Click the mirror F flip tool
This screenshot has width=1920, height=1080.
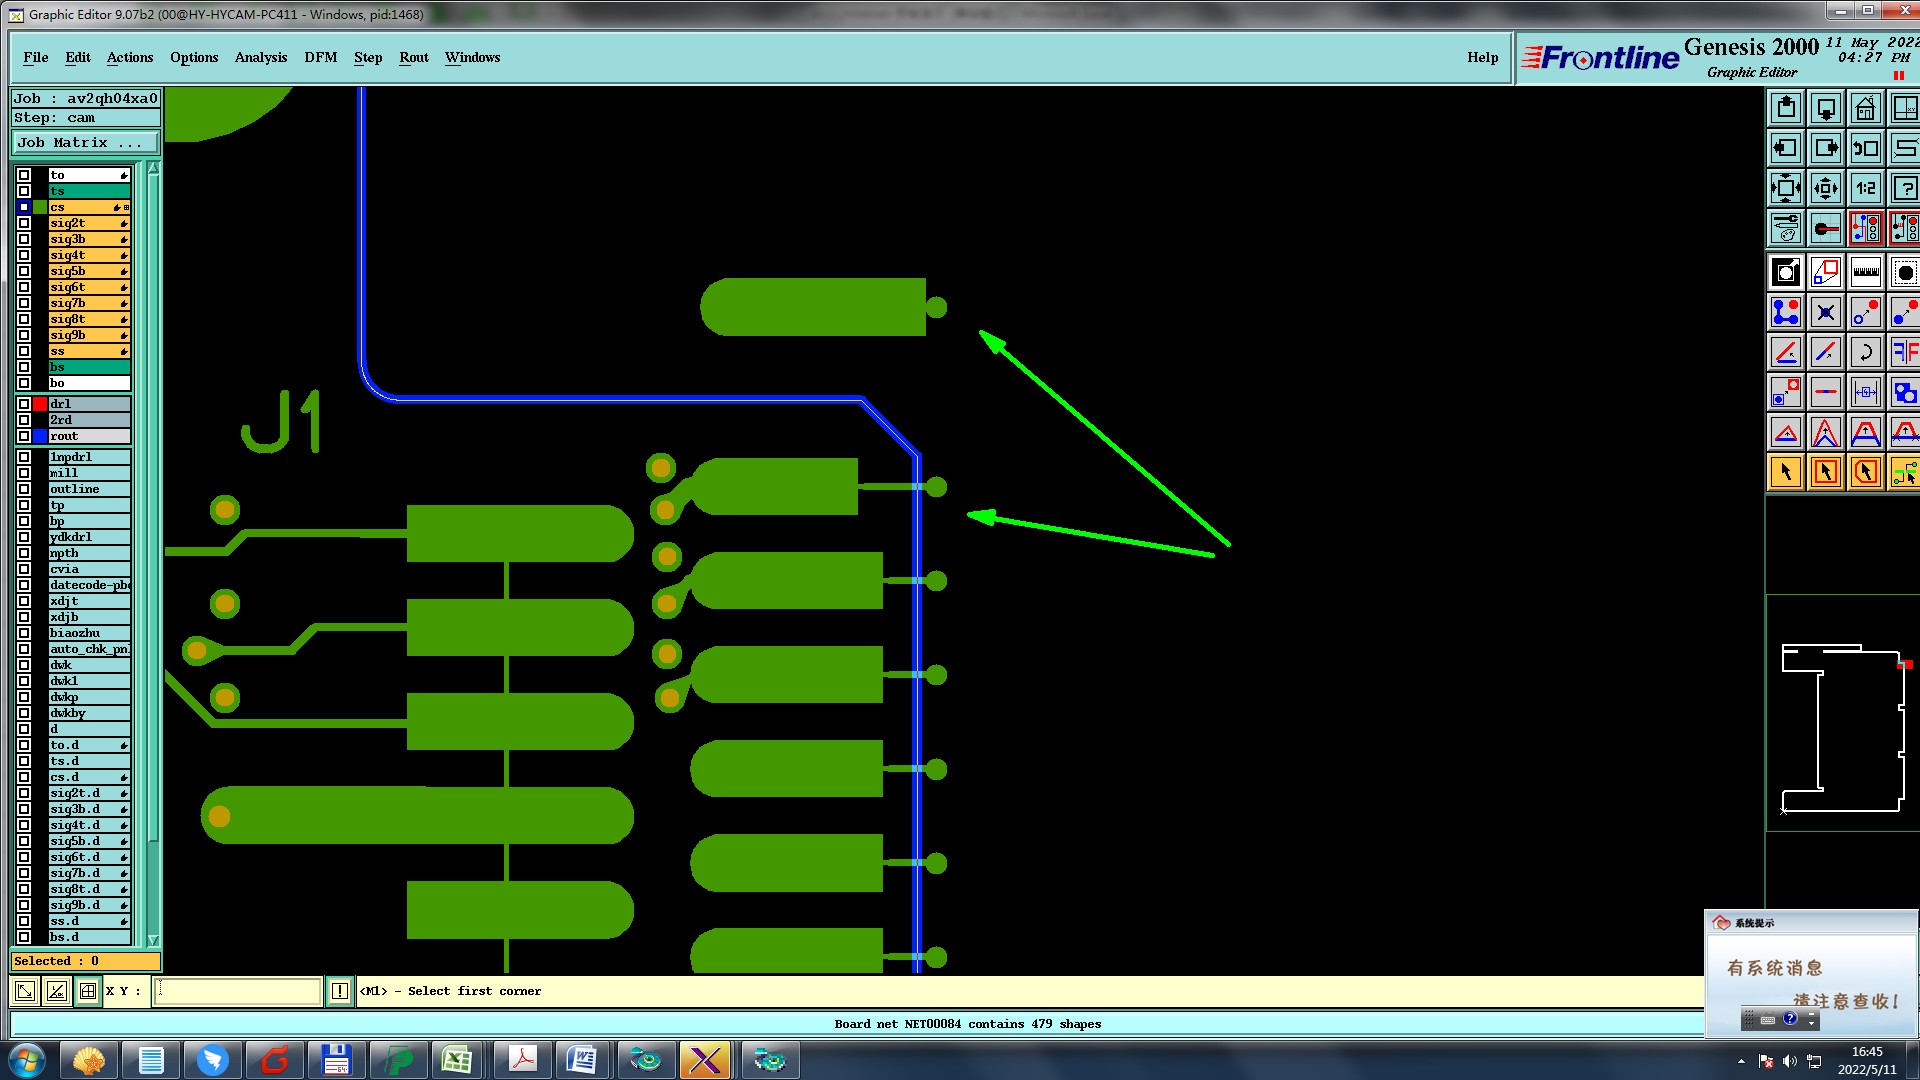pos(1905,352)
